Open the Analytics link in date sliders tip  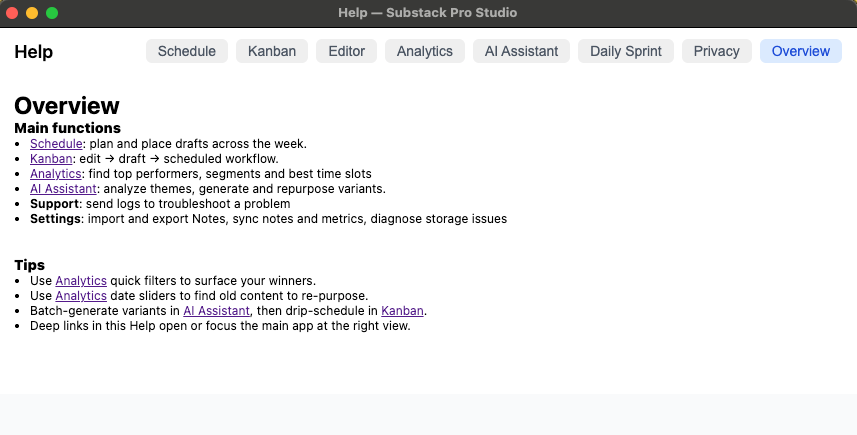(x=81, y=296)
